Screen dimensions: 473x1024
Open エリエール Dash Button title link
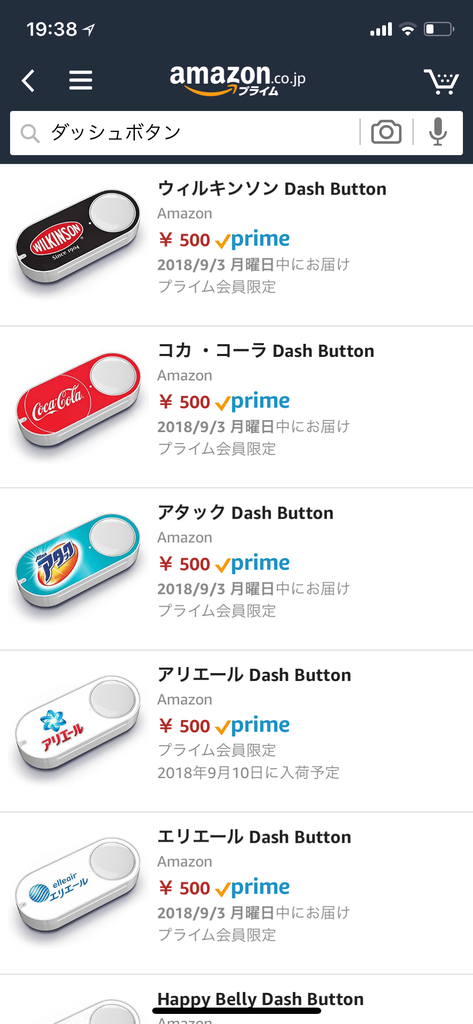[x=254, y=837]
